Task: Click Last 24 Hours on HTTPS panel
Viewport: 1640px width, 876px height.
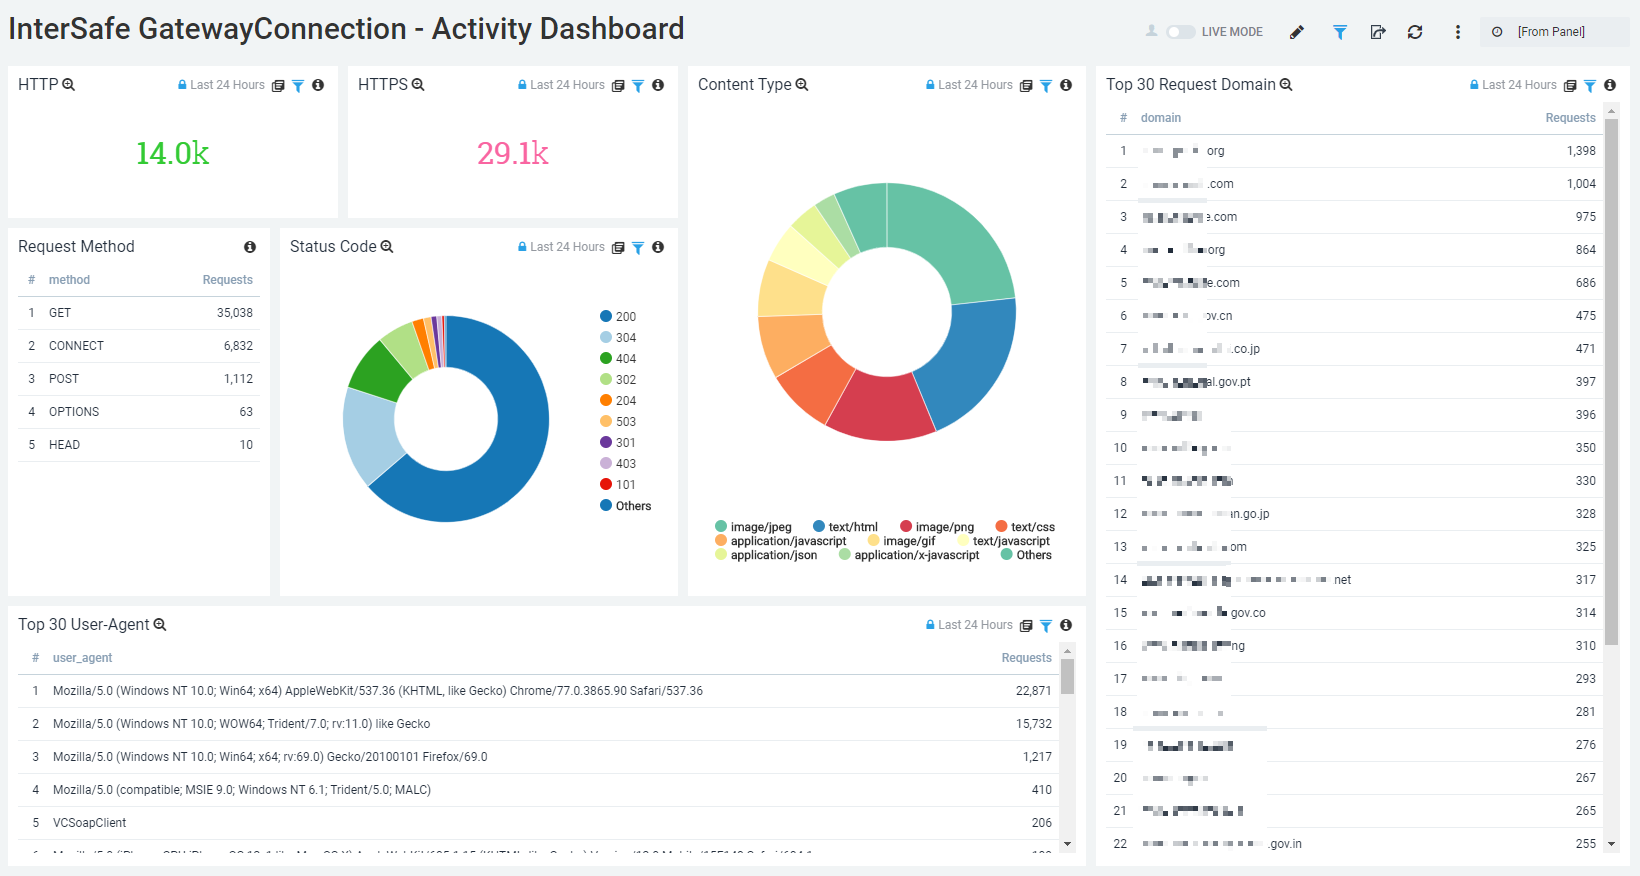Action: click(561, 85)
